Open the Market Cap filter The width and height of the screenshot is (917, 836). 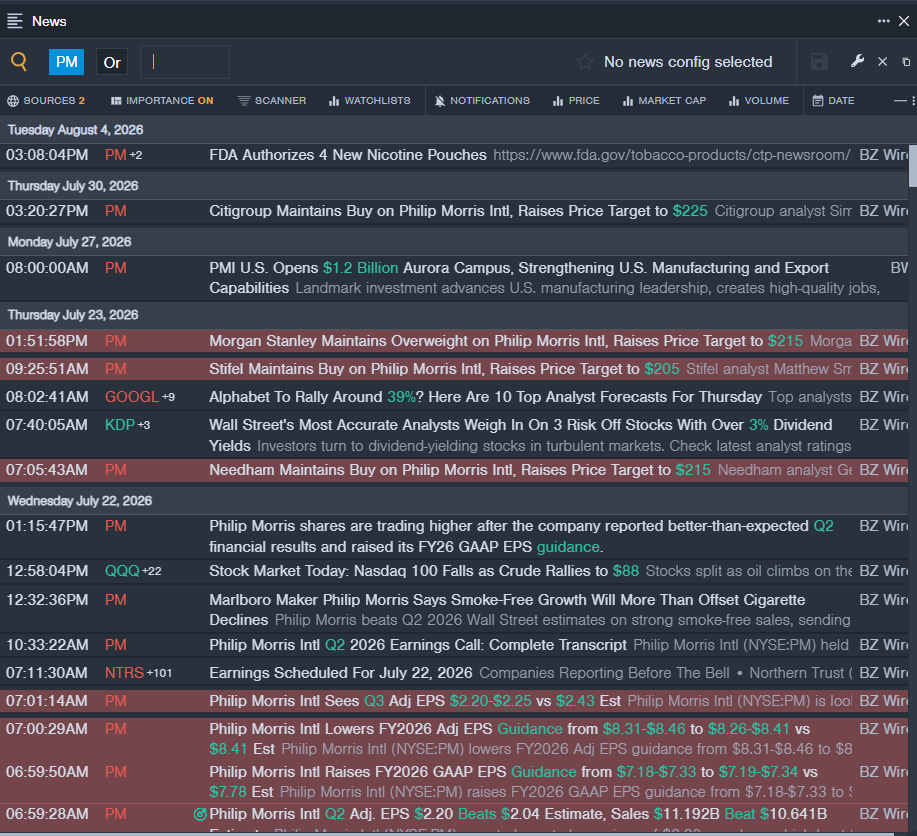point(664,101)
